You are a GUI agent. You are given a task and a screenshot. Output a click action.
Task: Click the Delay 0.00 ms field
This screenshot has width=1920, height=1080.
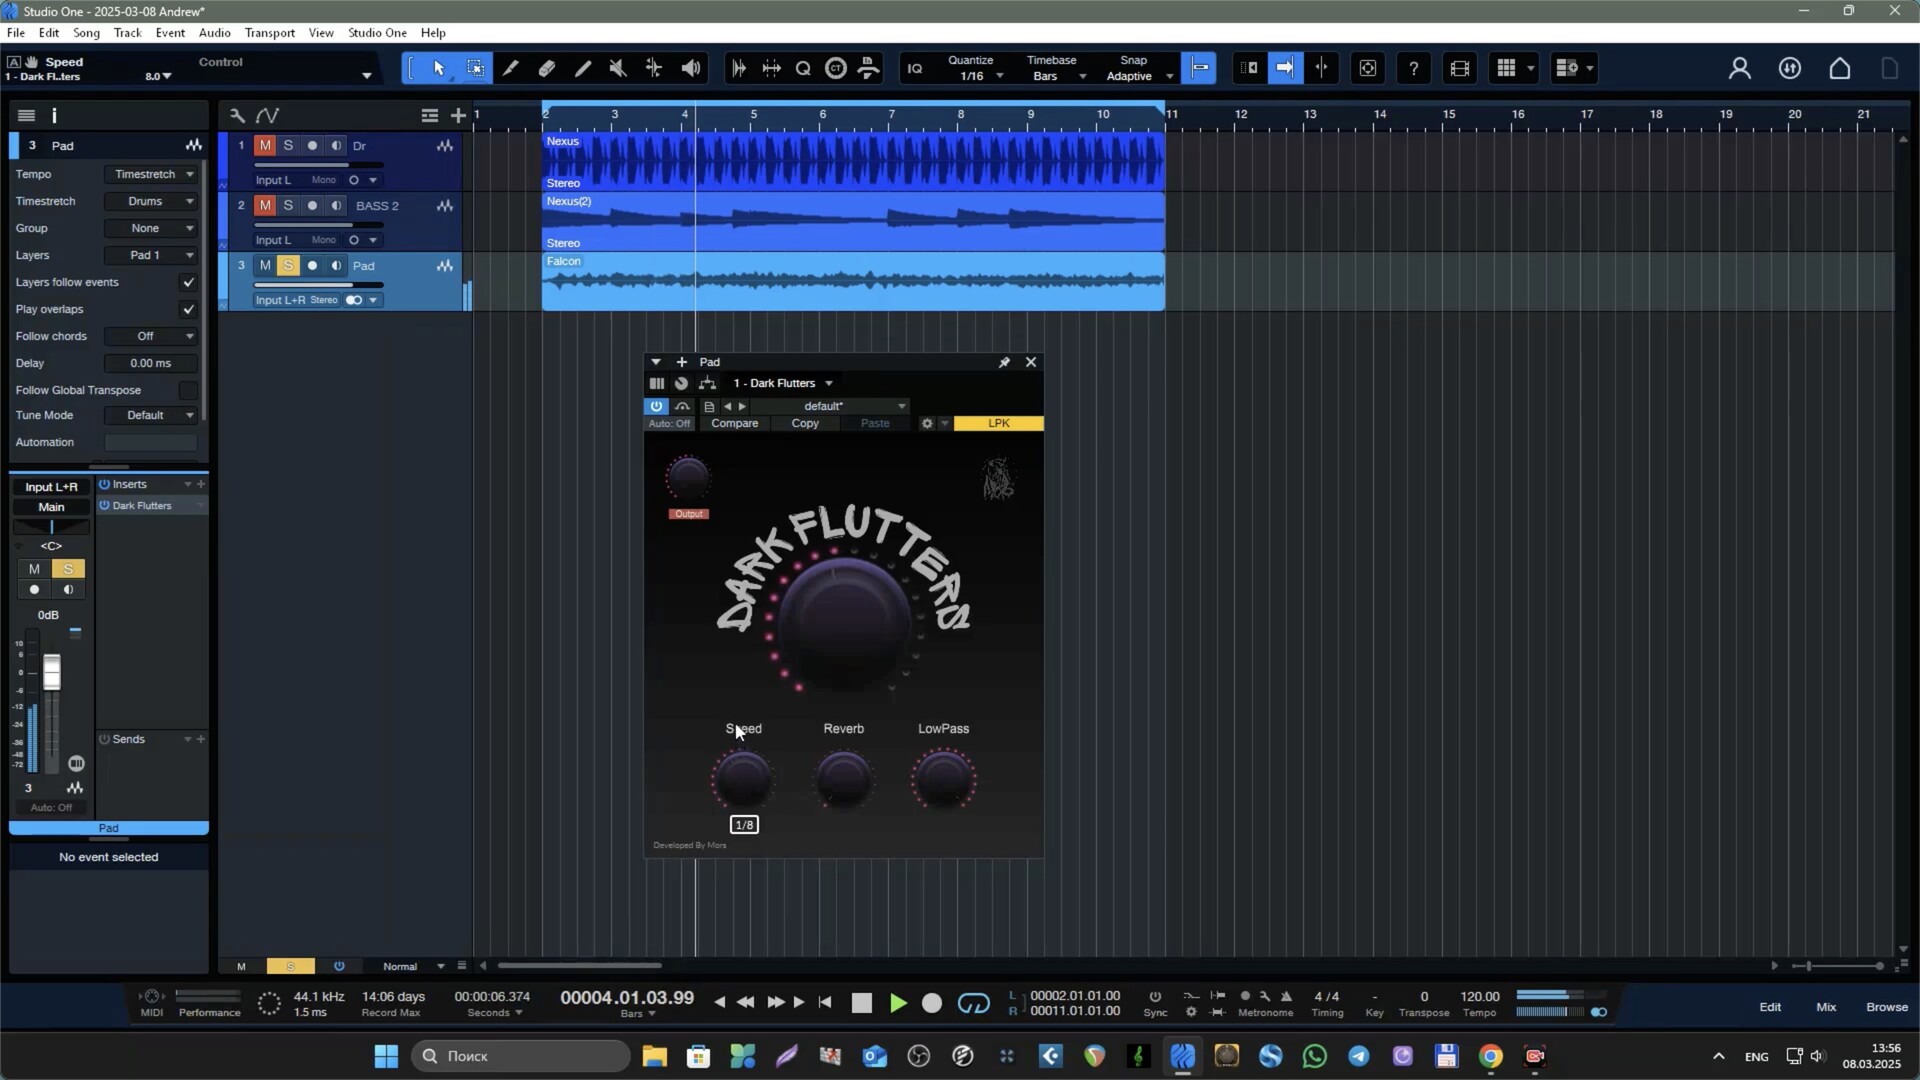(151, 363)
